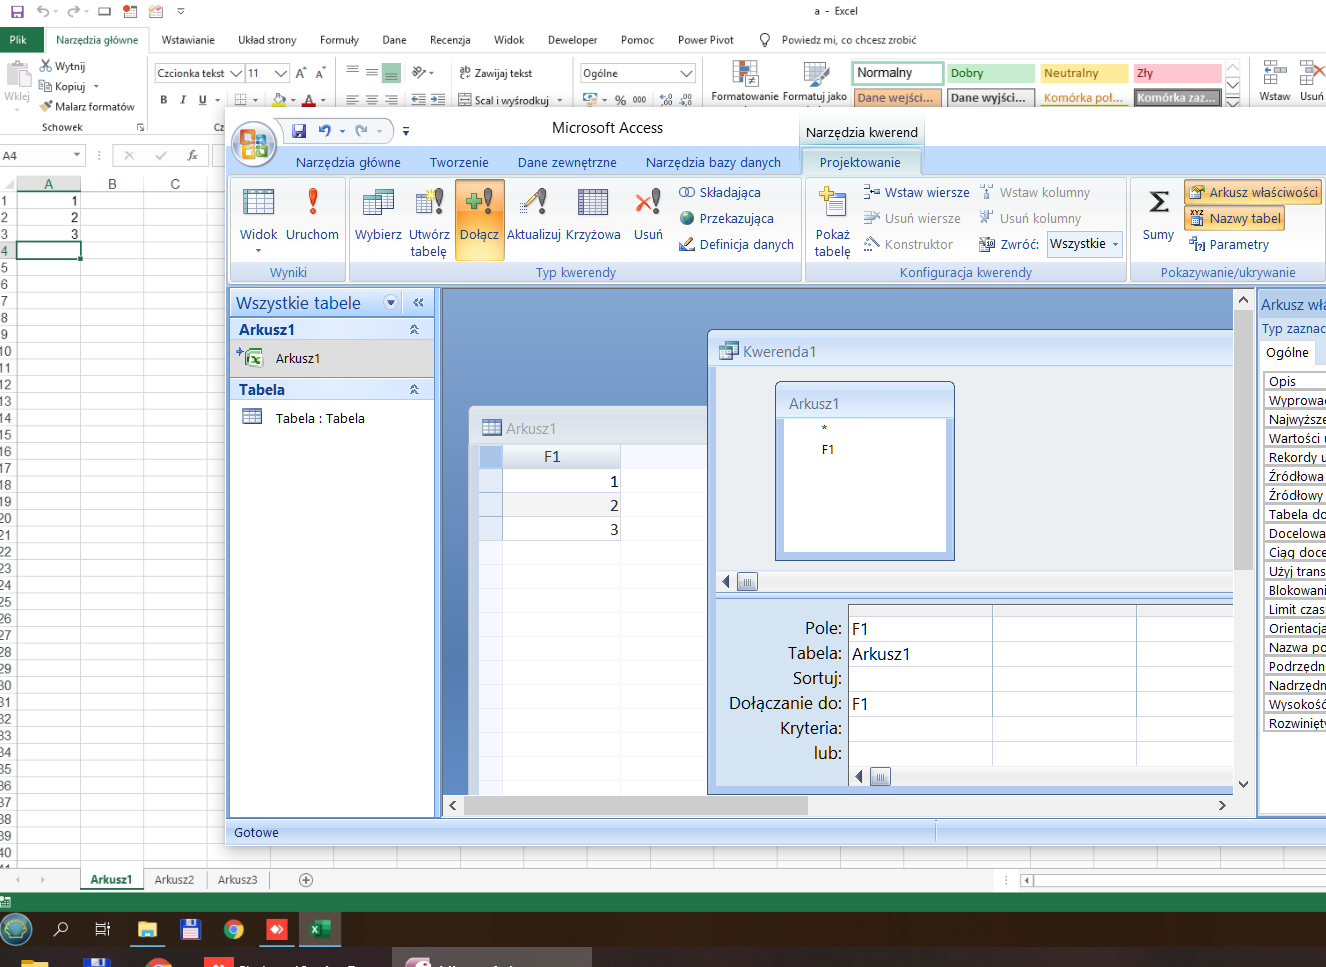Toggle italic formatting in Excel
The height and width of the screenshot is (967, 1326).
click(x=183, y=100)
